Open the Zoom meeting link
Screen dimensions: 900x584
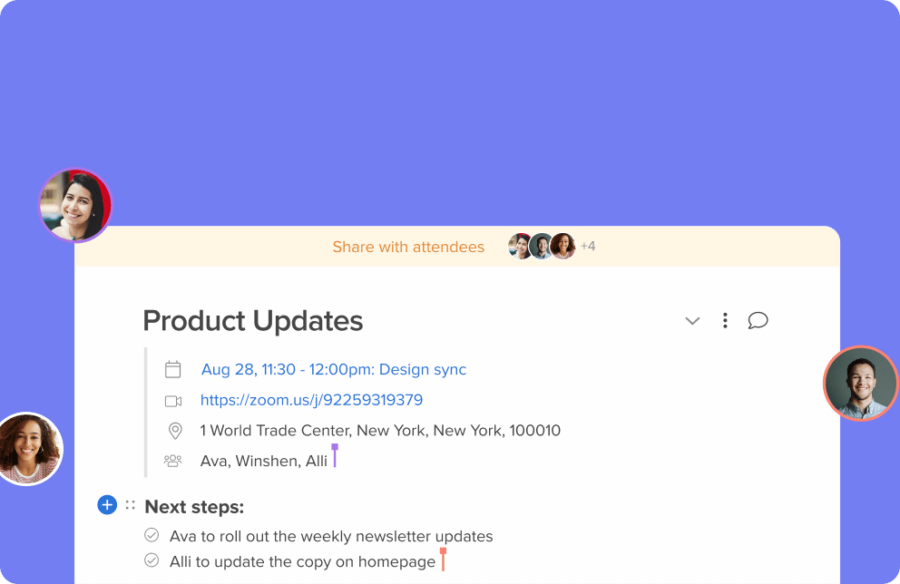(311, 400)
